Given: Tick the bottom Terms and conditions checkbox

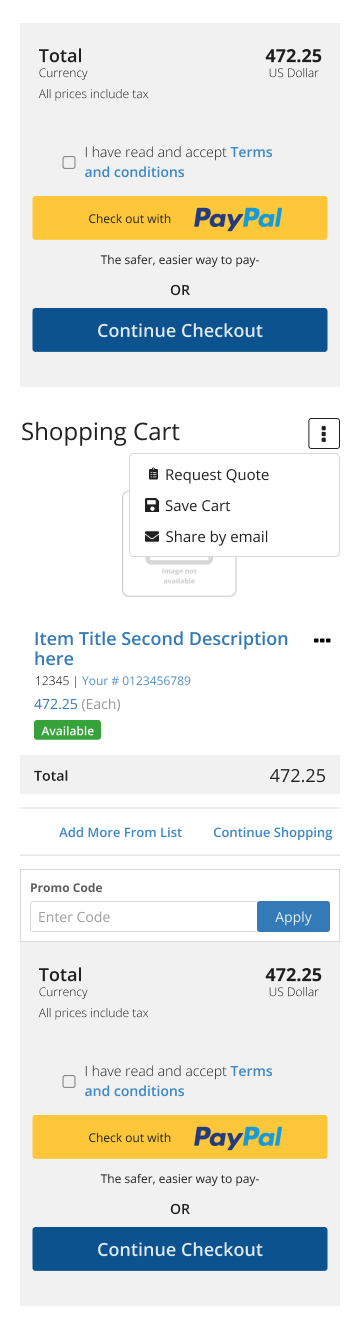Looking at the screenshot, I should click(69, 1081).
